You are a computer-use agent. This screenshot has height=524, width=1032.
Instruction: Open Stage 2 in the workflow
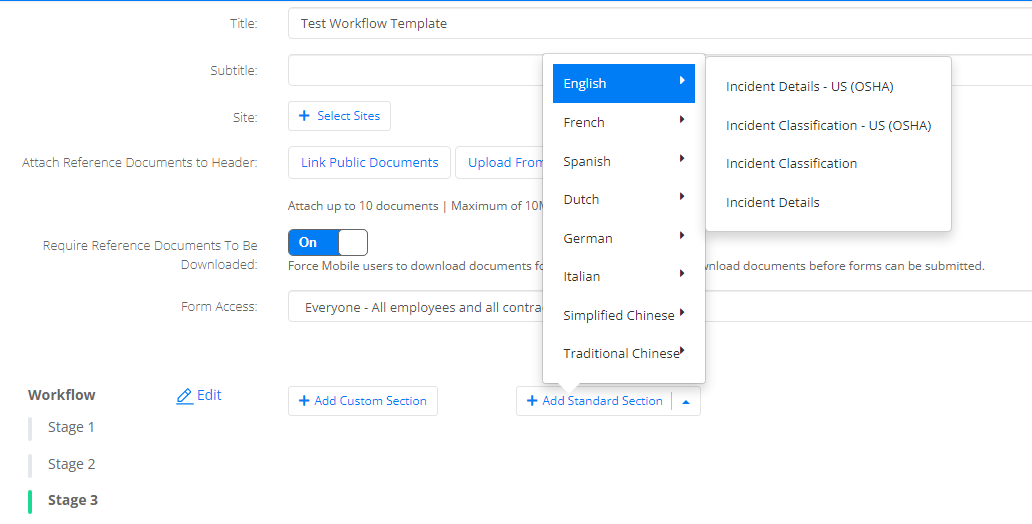point(71,464)
